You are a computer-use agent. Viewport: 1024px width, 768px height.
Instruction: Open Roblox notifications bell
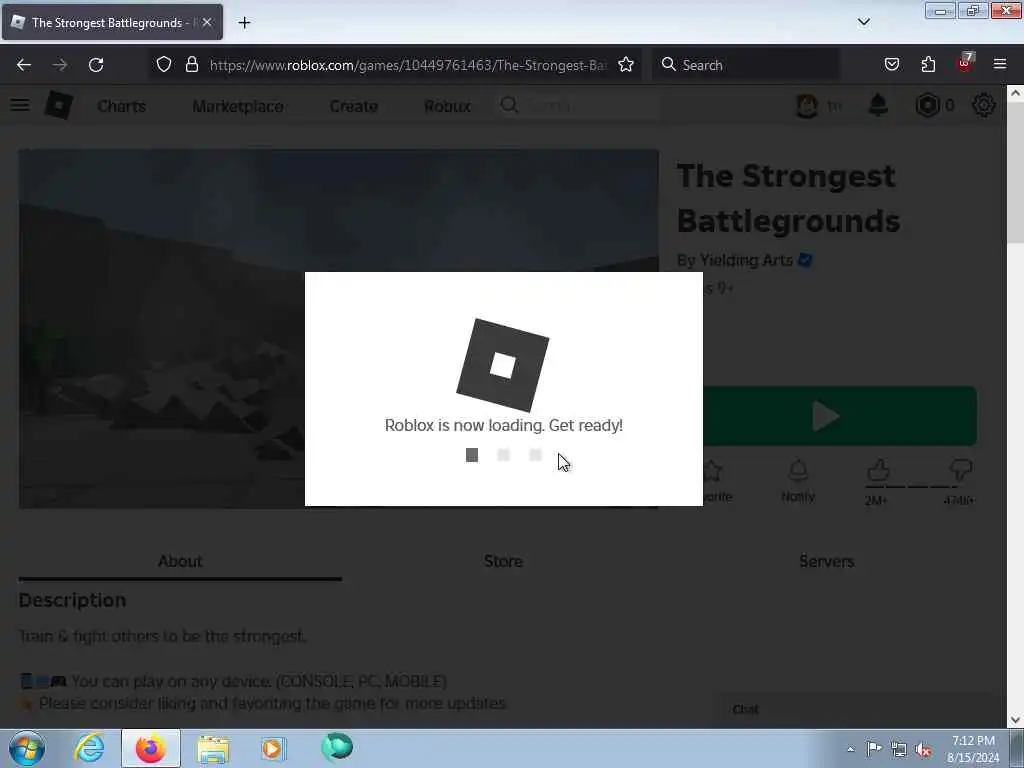click(878, 105)
